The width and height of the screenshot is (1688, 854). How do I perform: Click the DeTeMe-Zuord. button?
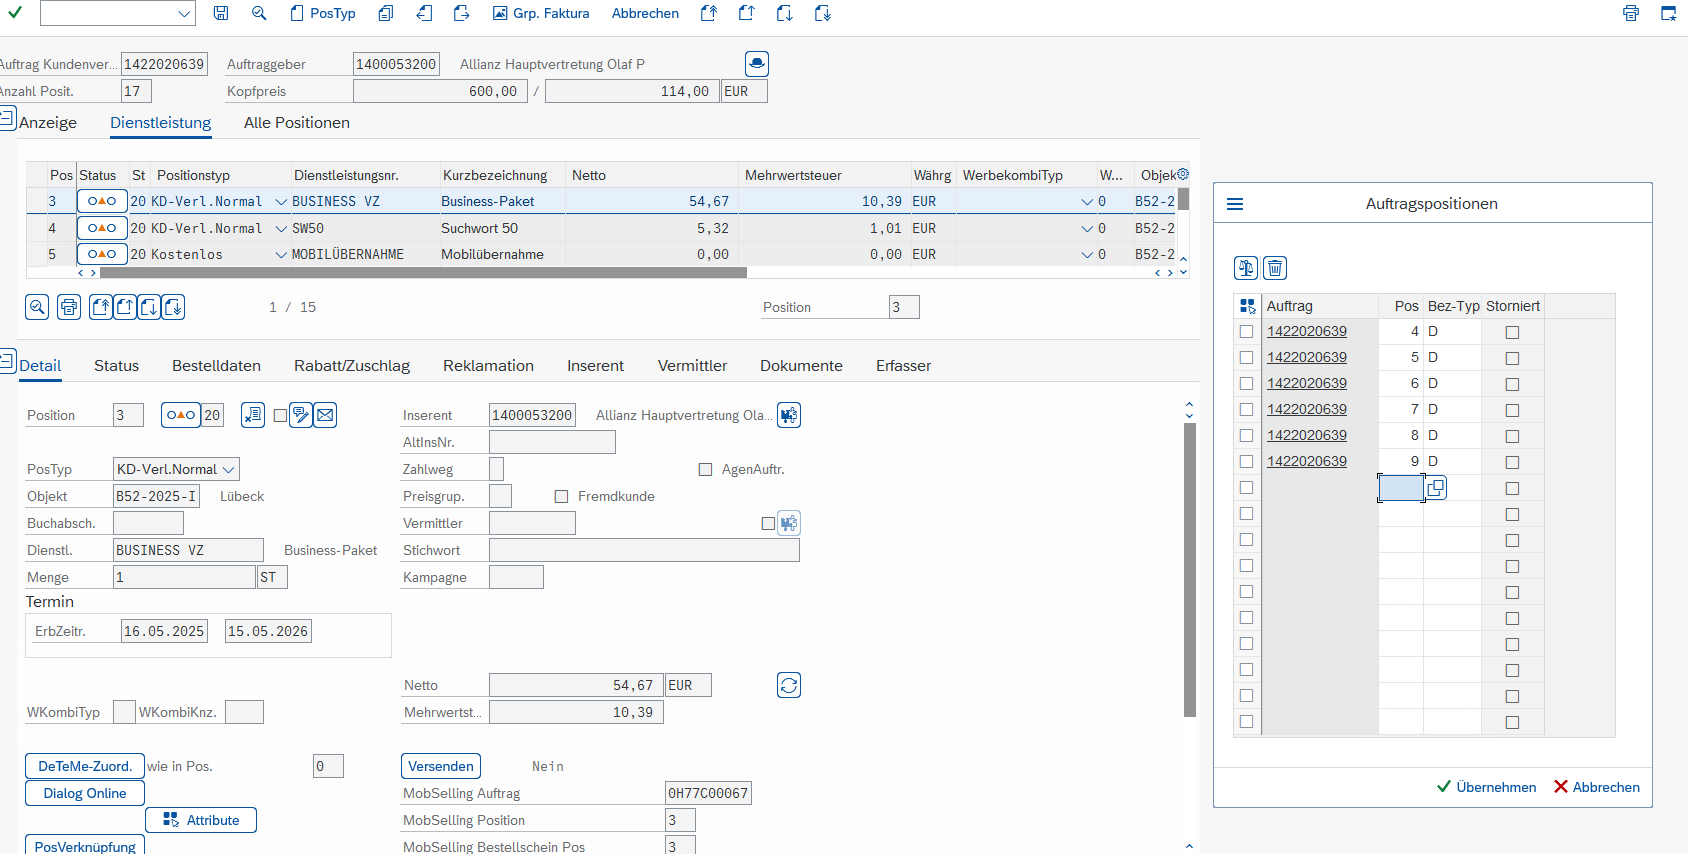click(85, 766)
